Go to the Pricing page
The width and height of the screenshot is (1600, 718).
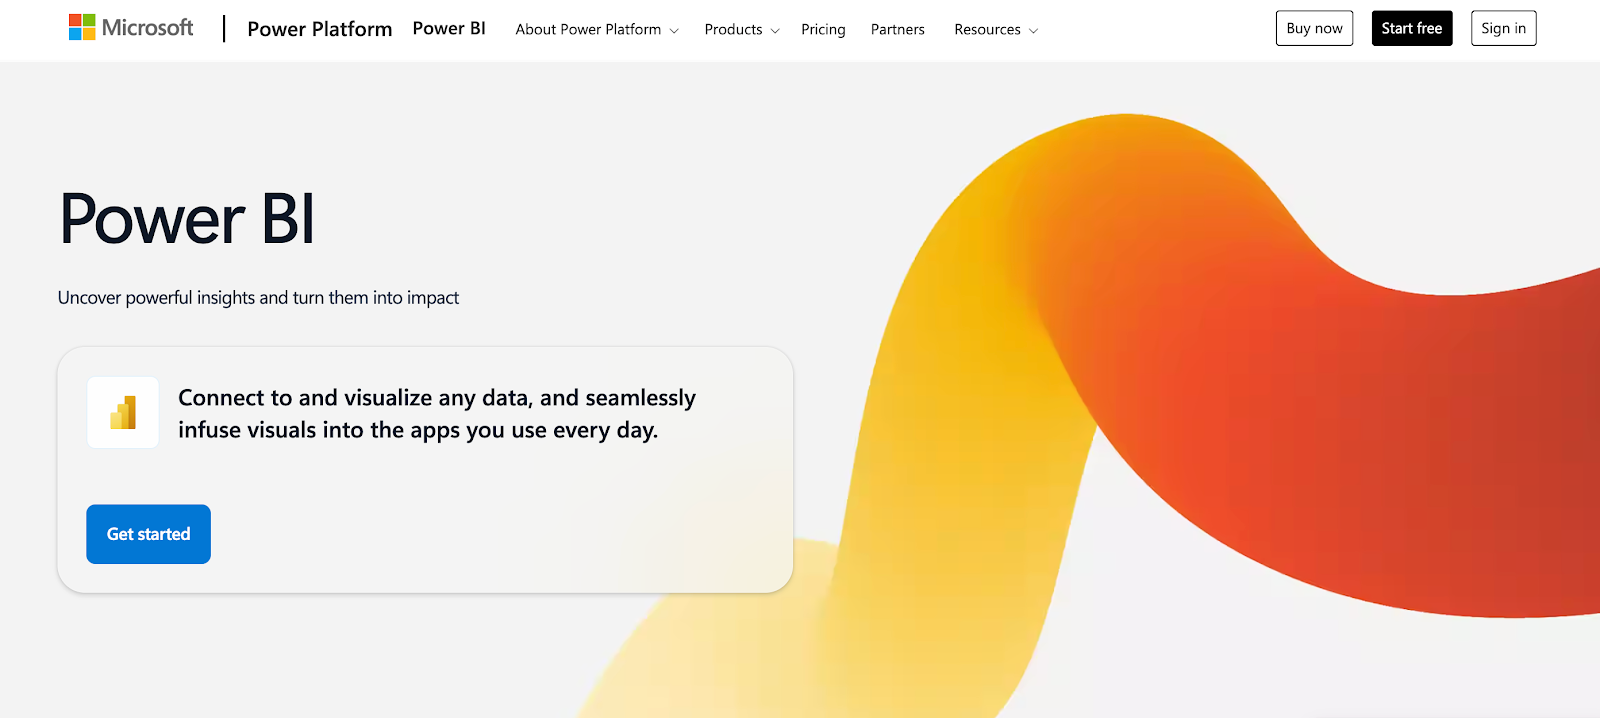click(x=823, y=30)
